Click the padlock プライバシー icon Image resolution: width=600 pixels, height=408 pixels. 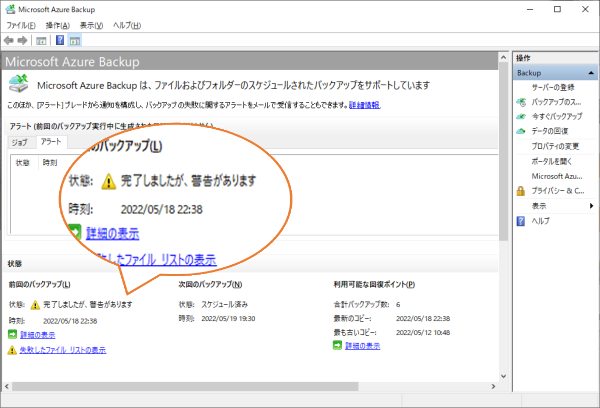(x=521, y=191)
